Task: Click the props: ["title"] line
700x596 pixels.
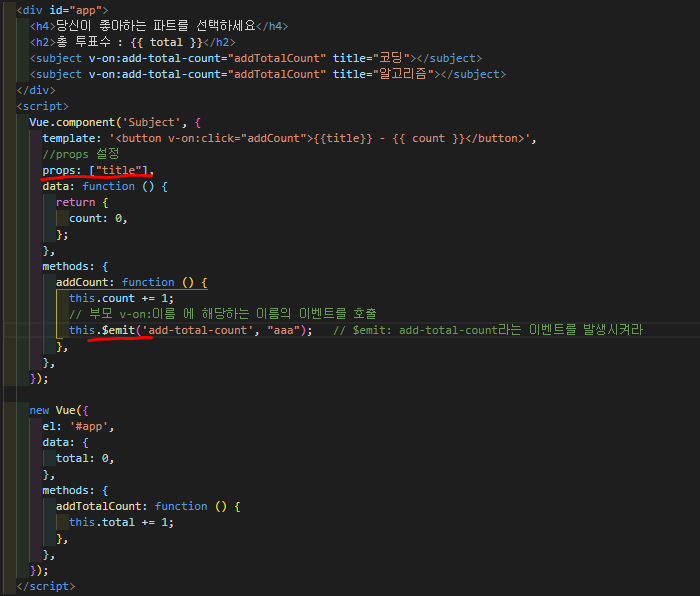Action: tap(98, 170)
